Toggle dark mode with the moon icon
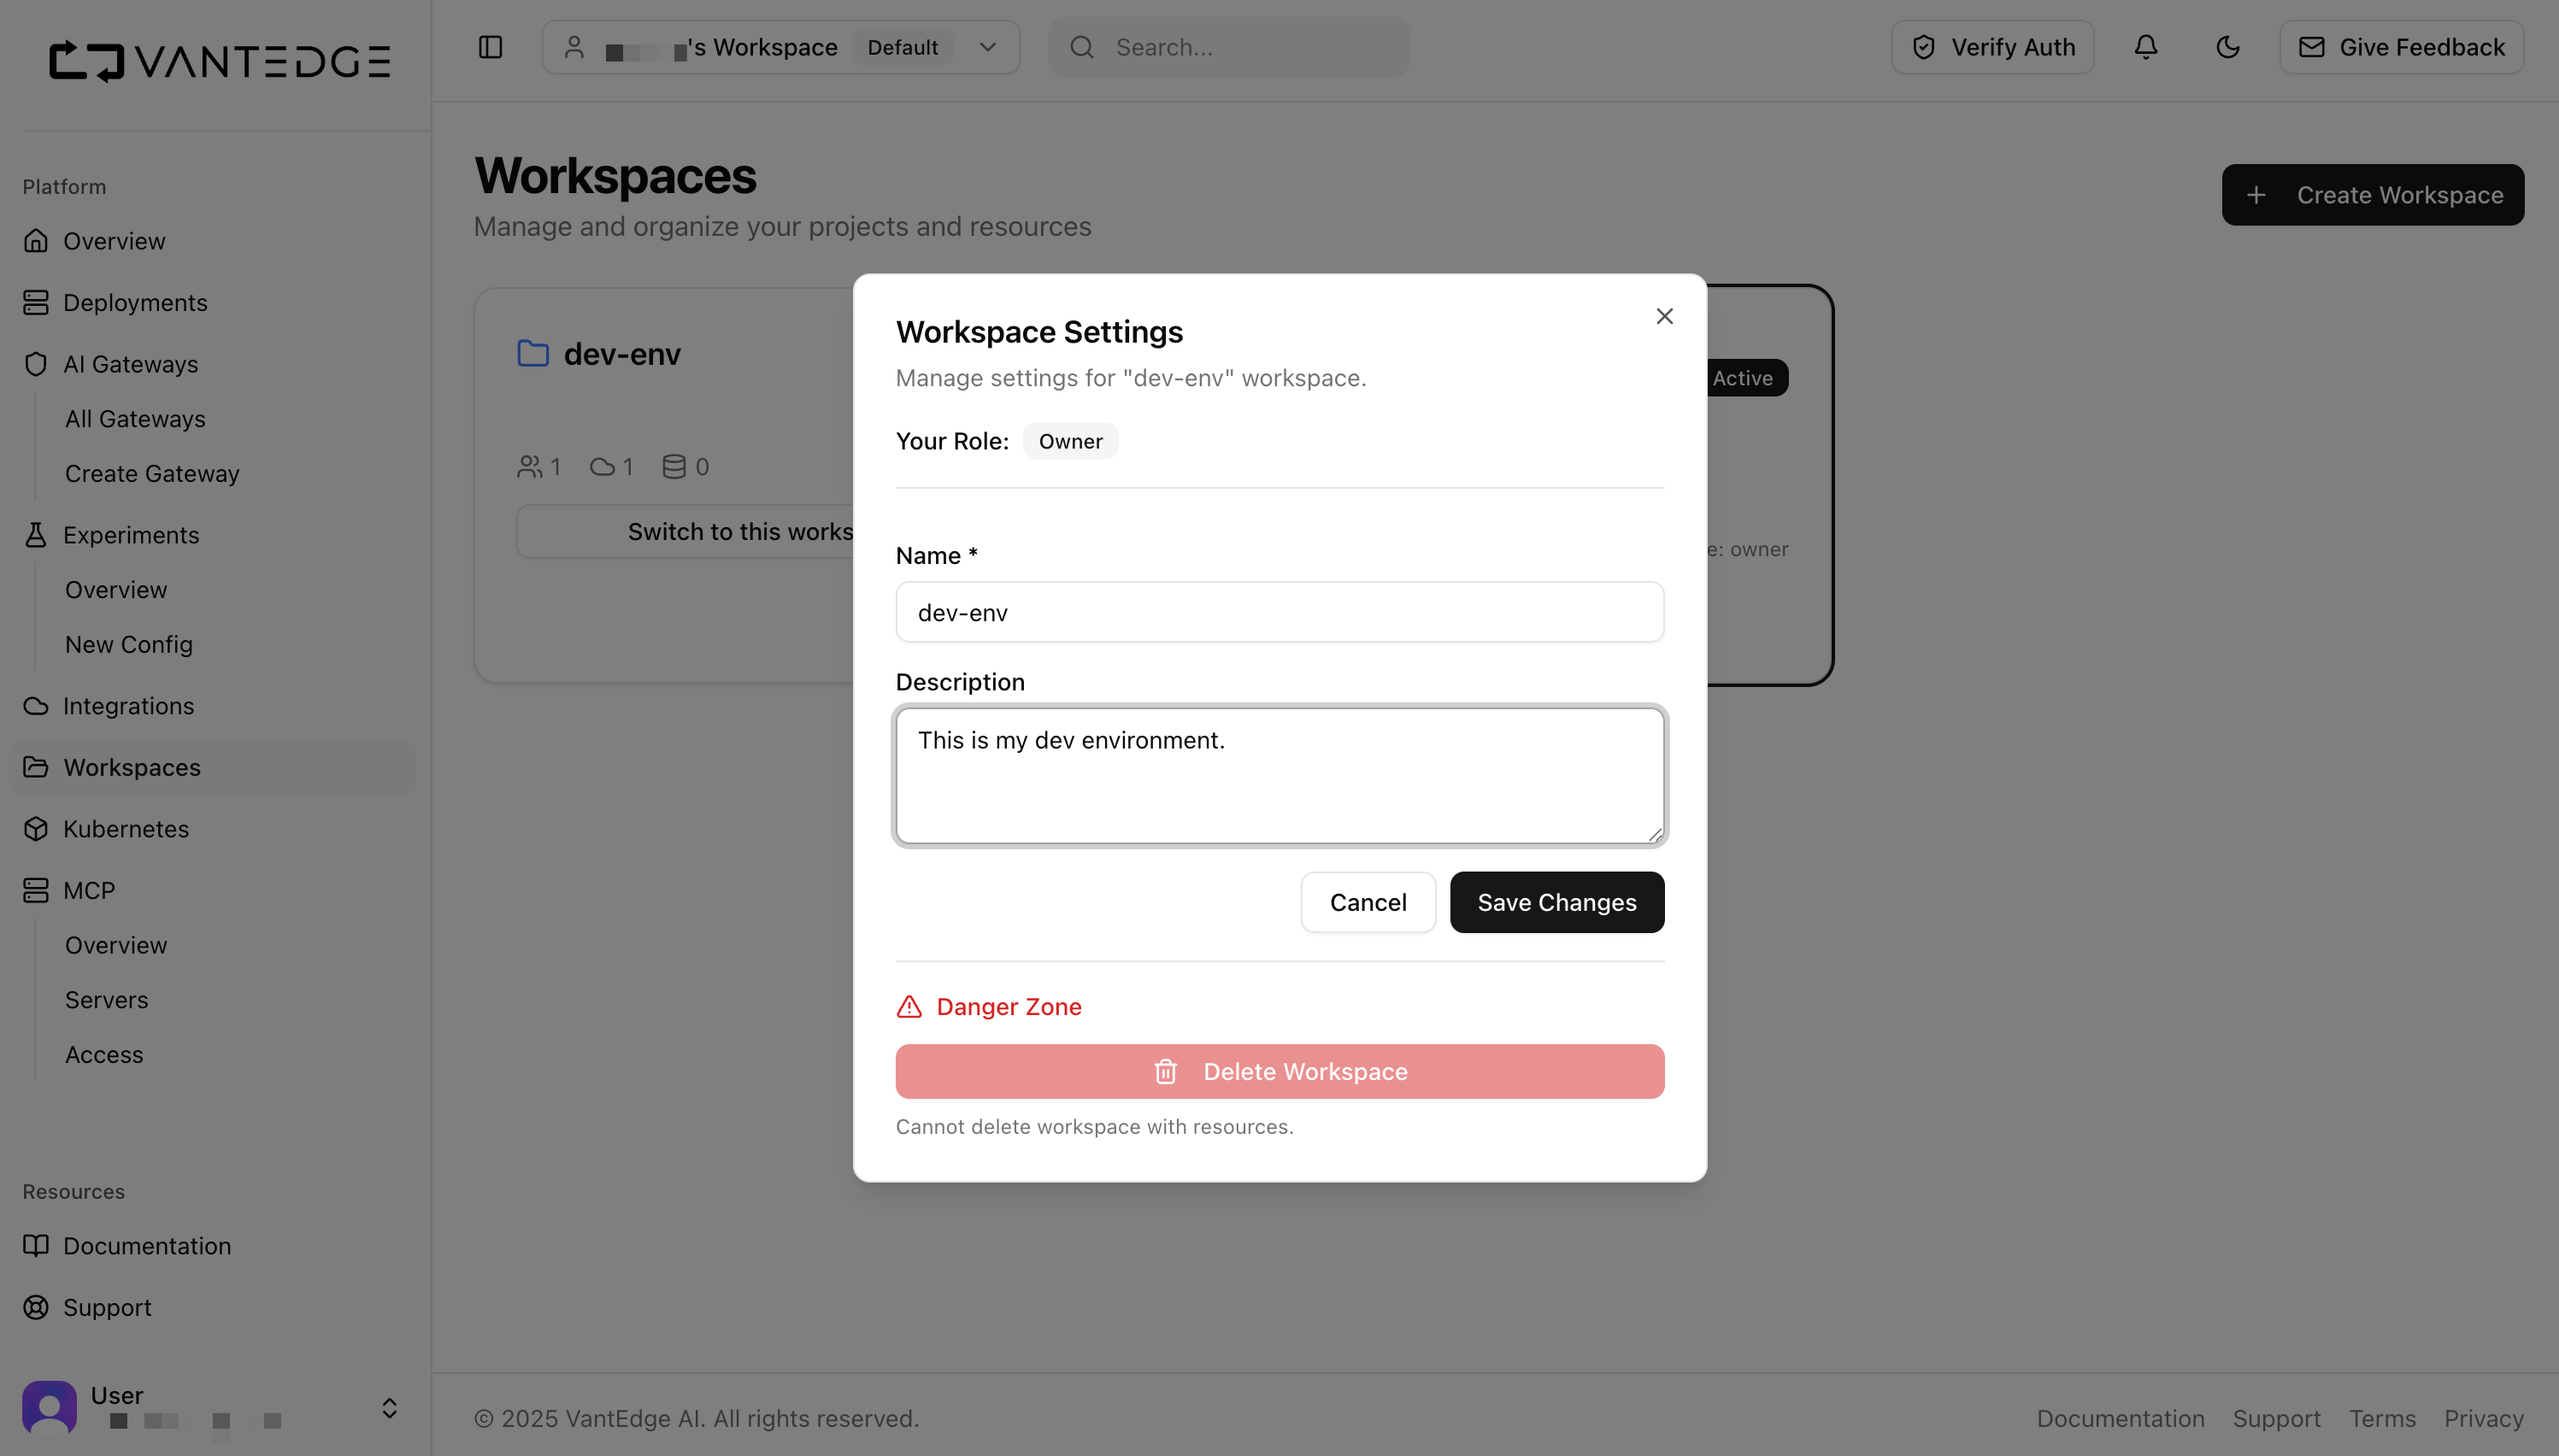This screenshot has height=1456, width=2559. pyautogui.click(x=2228, y=46)
